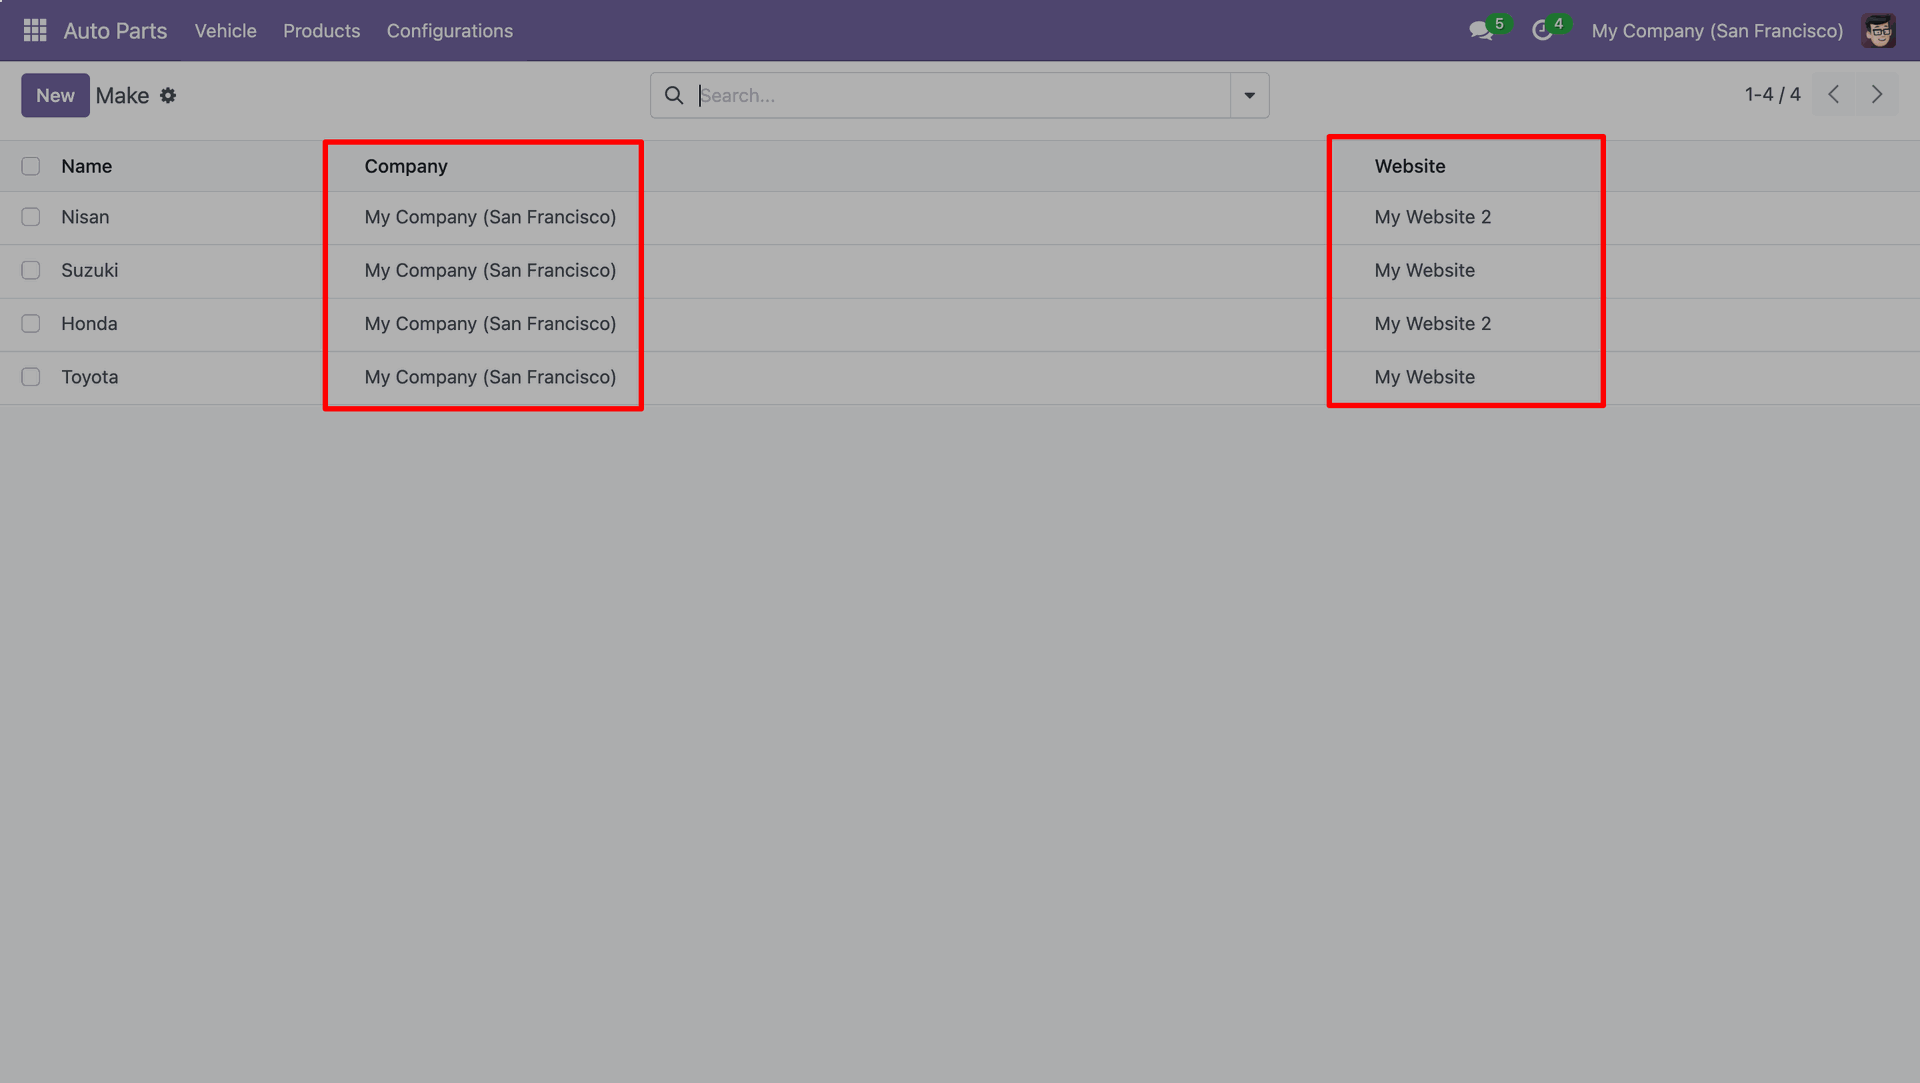Viewport: 1920px width, 1083px height.
Task: Open the chat messages conversations icon
Action: (x=1480, y=31)
